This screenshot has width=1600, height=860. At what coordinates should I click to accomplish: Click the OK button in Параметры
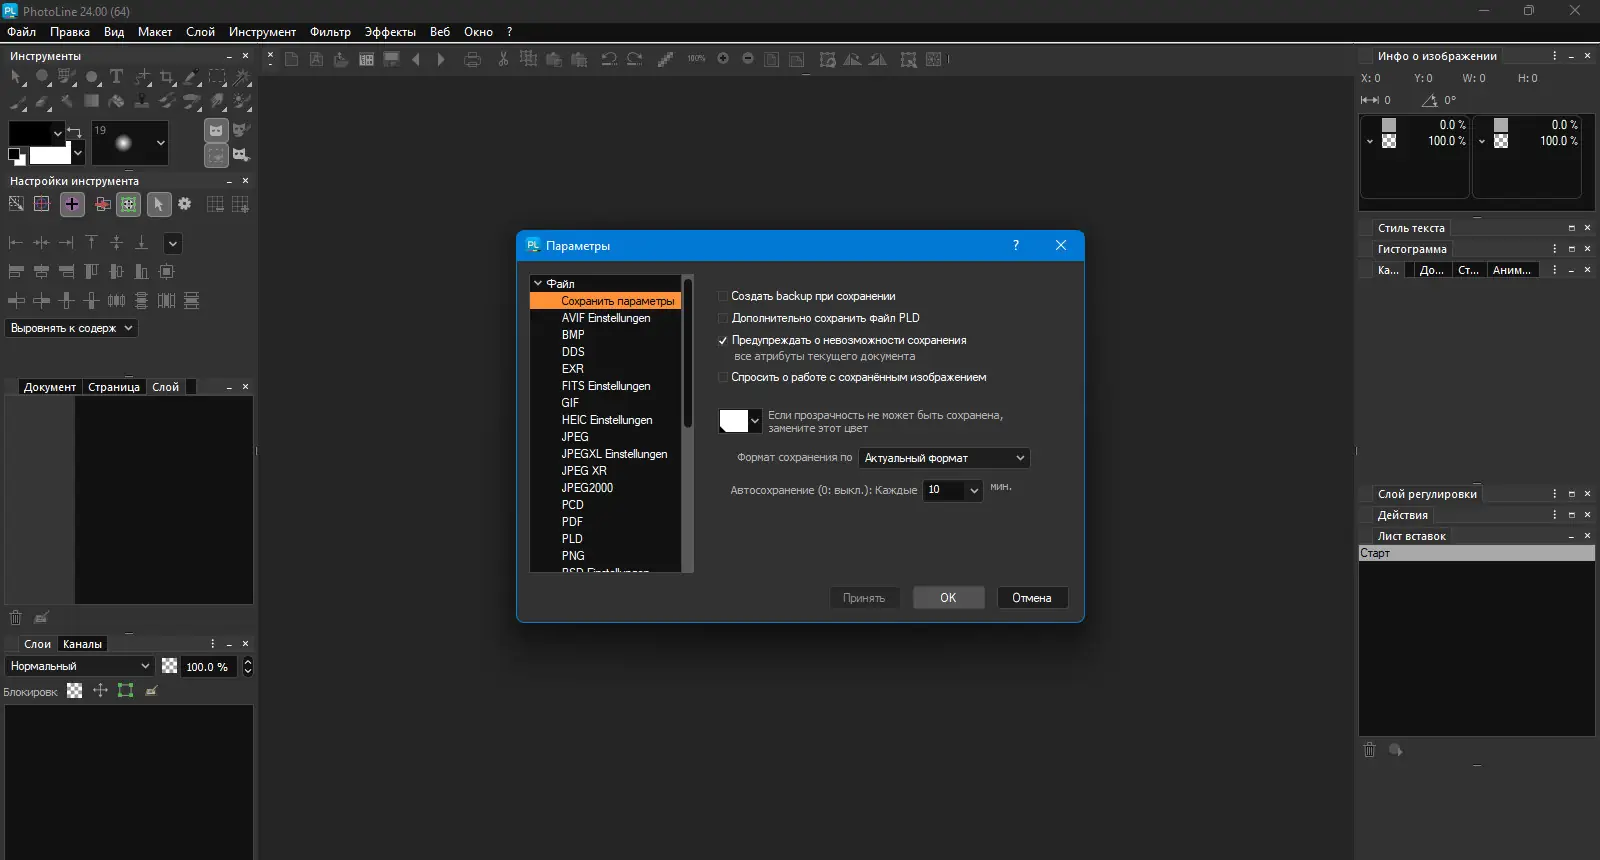tap(948, 598)
